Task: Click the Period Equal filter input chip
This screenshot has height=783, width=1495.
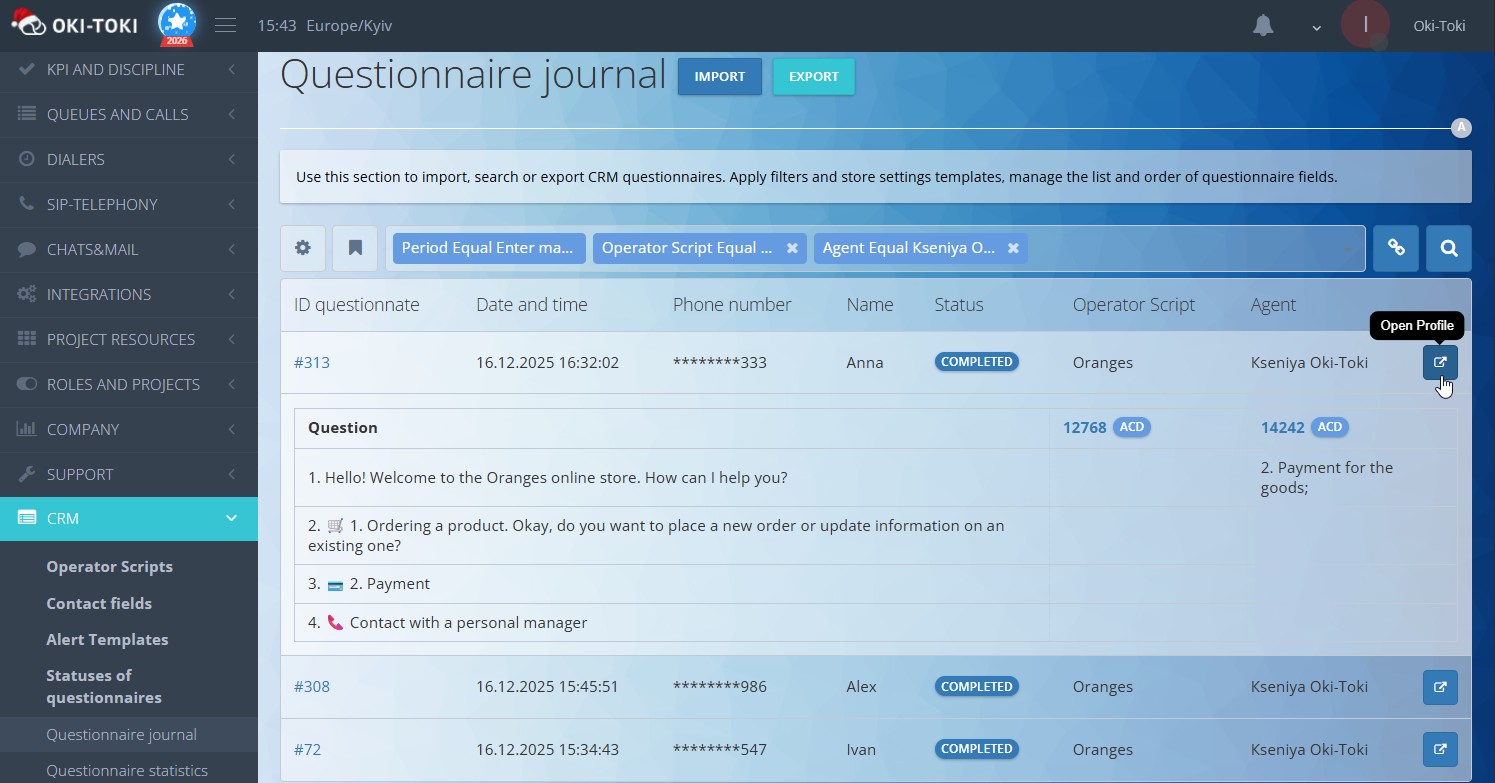Action: coord(489,247)
